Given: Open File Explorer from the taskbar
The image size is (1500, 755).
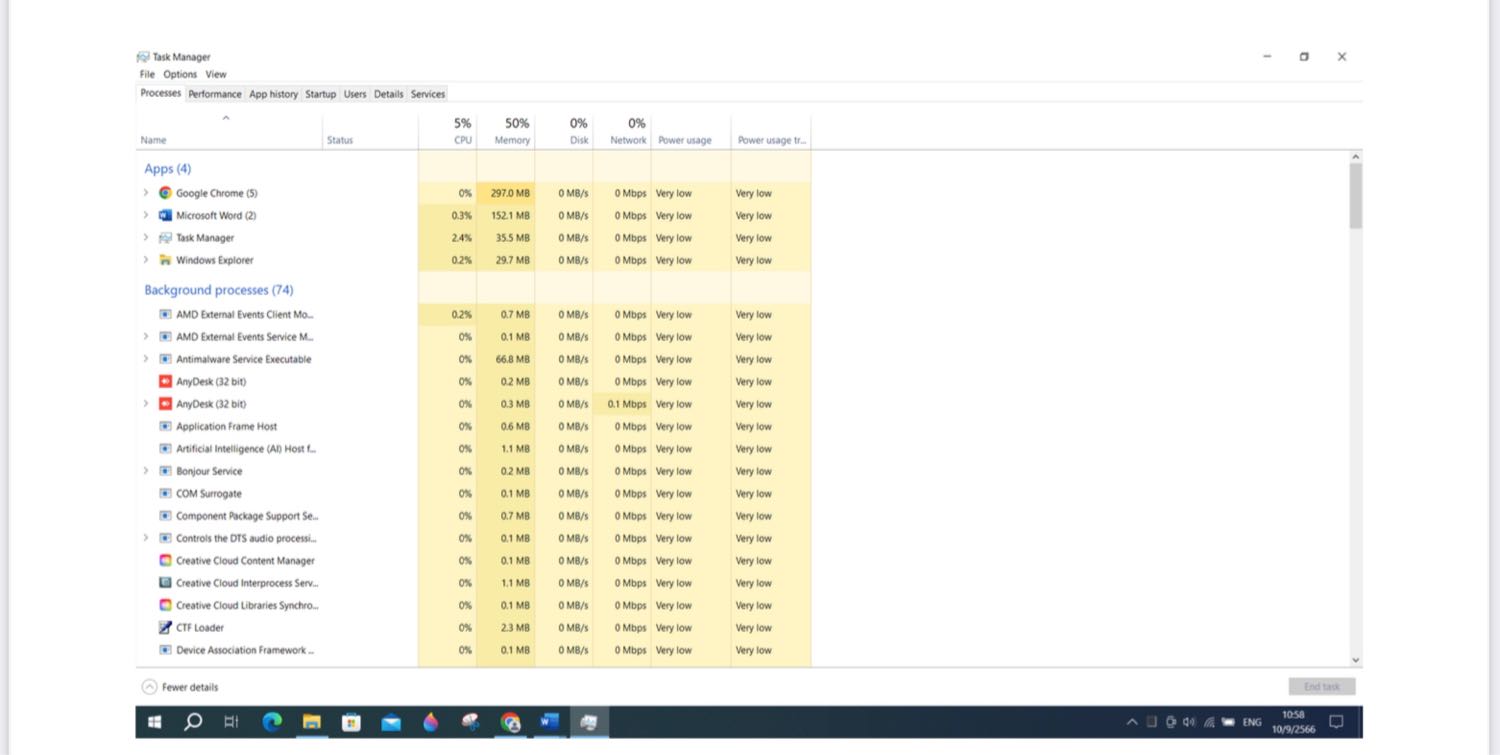Looking at the screenshot, I should (311, 722).
